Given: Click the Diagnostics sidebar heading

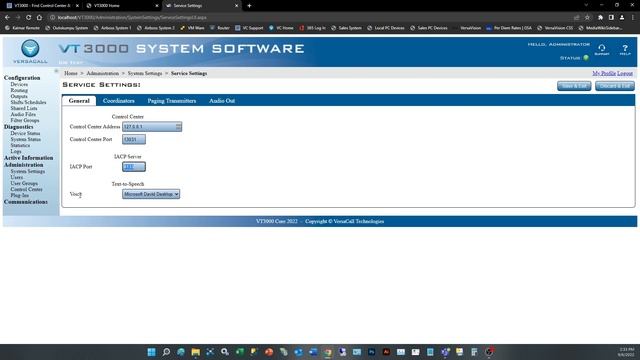Looking at the screenshot, I should point(18,127).
